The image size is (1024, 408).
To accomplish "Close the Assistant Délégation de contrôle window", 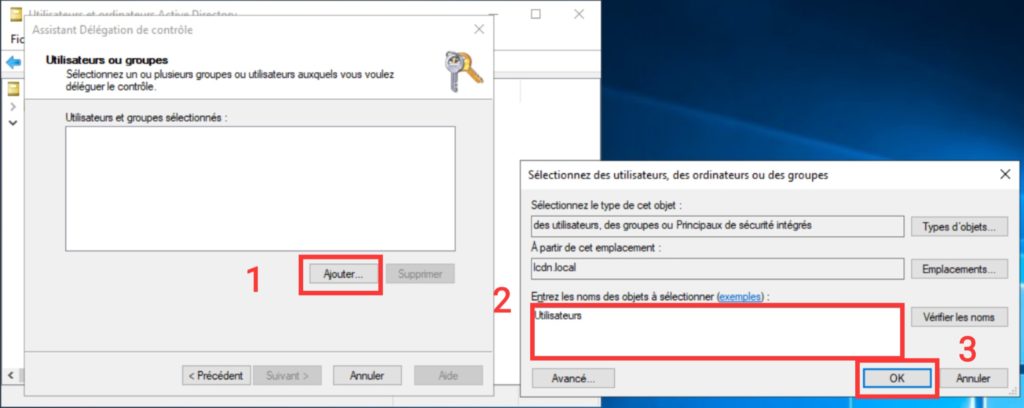I will click(x=479, y=29).
